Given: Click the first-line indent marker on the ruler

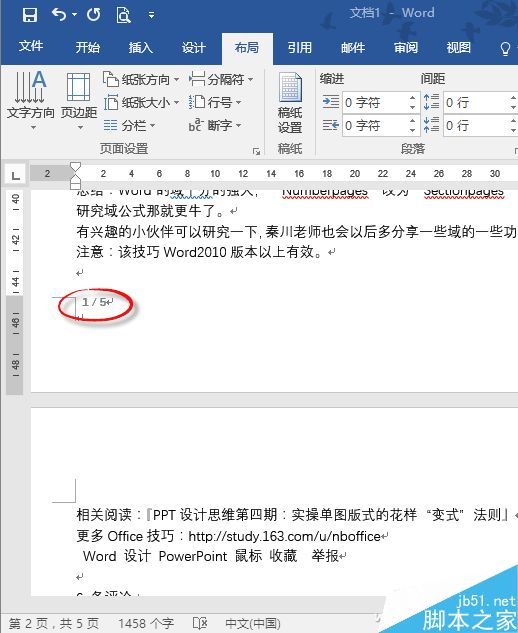Looking at the screenshot, I should click(x=75, y=168).
